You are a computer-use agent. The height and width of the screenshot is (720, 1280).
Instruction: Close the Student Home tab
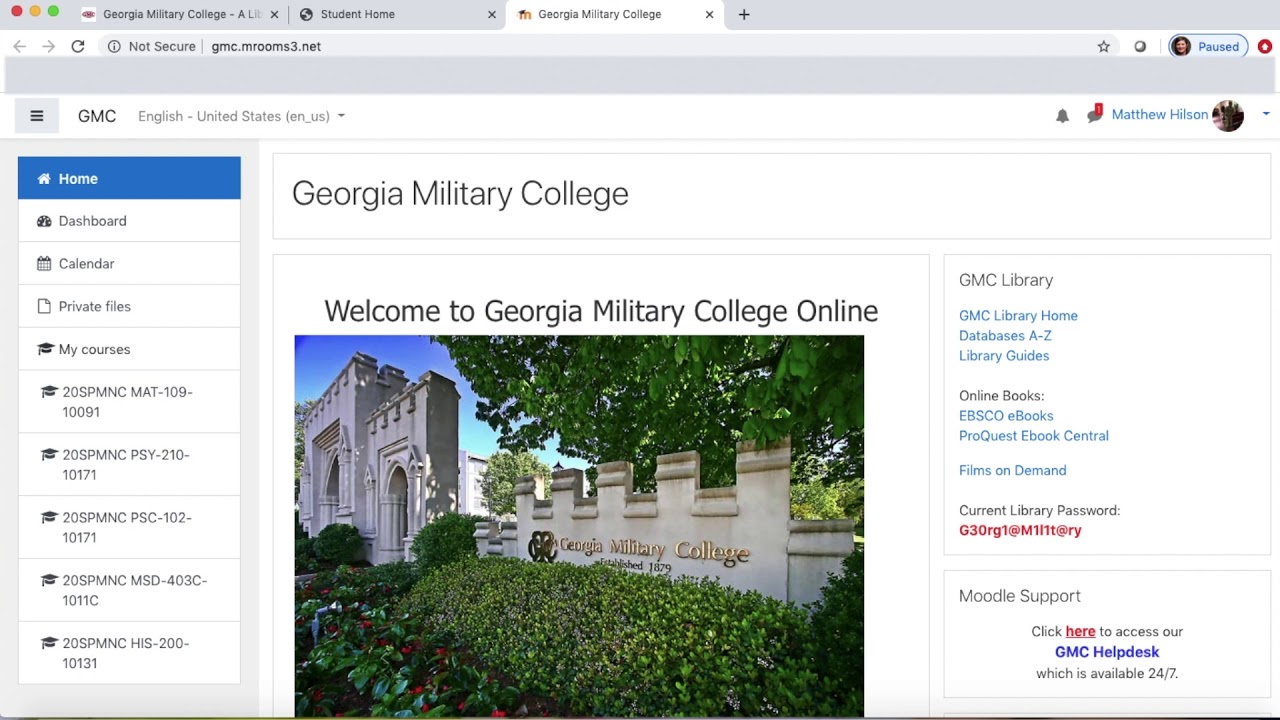[491, 14]
